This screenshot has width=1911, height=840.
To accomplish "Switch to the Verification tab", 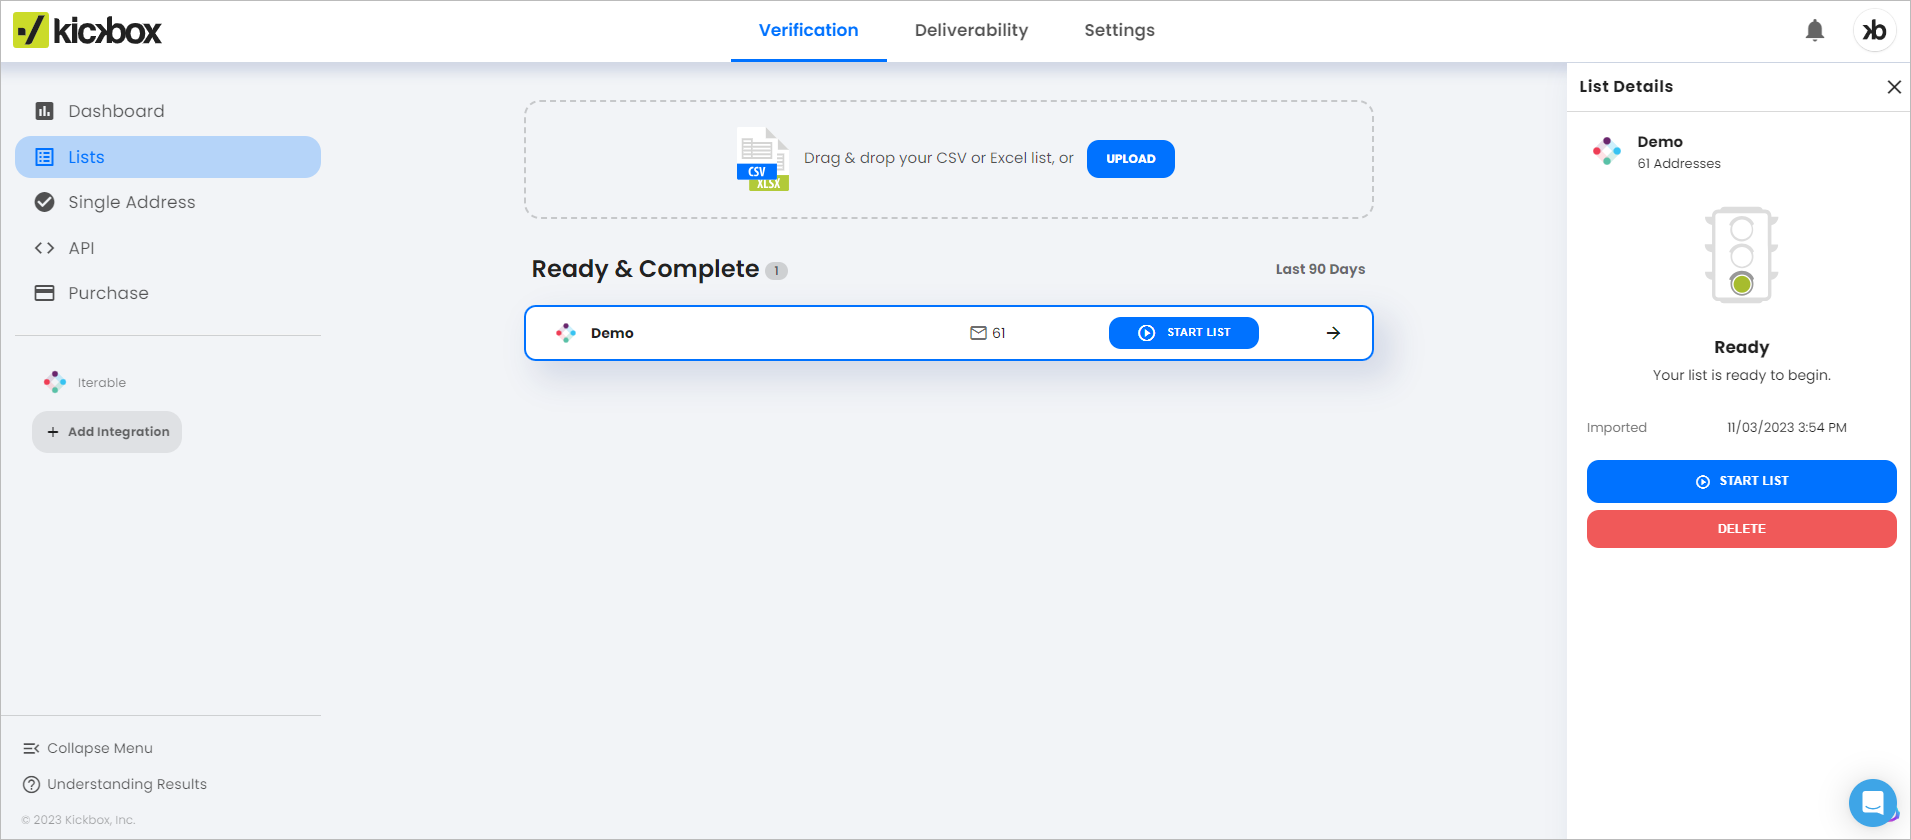I will point(808,30).
